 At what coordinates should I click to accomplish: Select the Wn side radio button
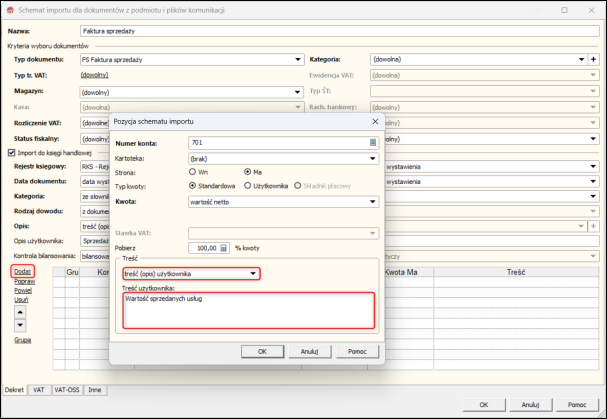click(192, 172)
